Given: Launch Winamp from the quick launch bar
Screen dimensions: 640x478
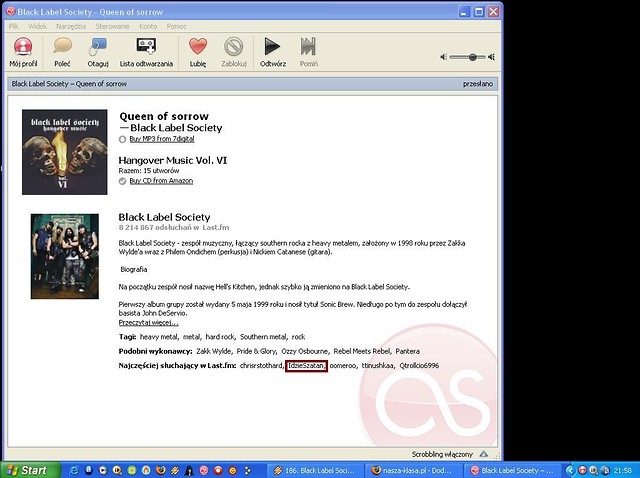Looking at the screenshot, I should pyautogui.click(x=175, y=470).
